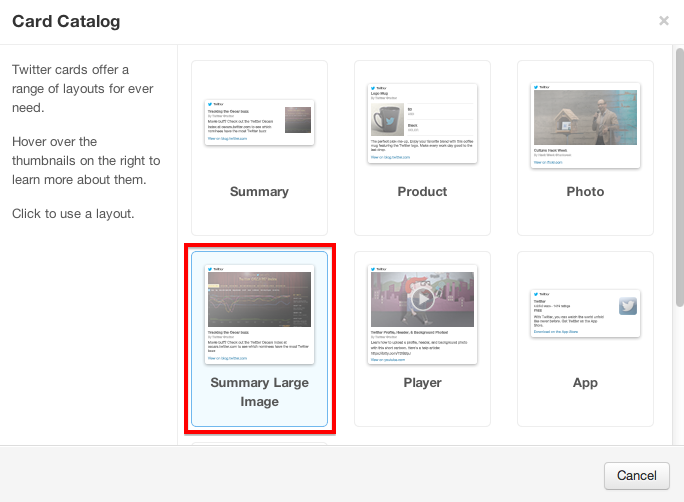
Task: Click the Twitter bird logo in Summary preview
Action: (210, 104)
